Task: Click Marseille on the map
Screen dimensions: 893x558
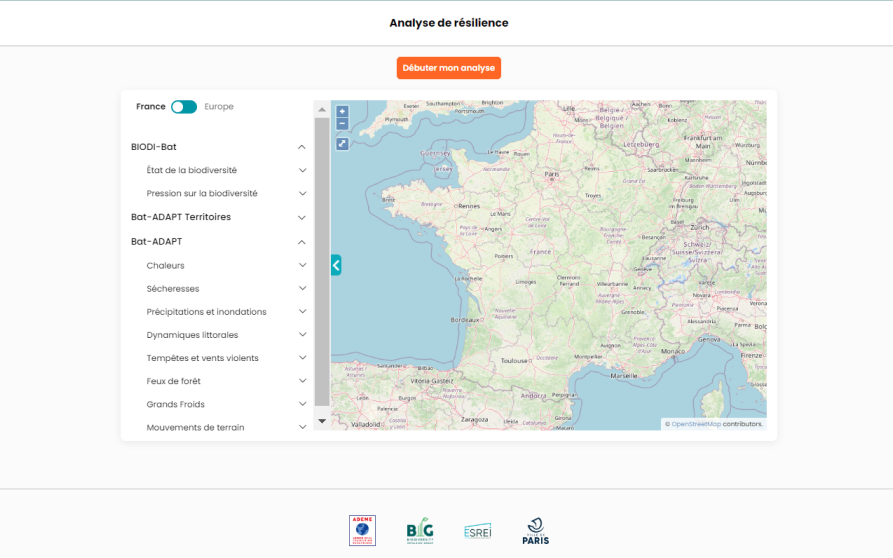Action: [x=624, y=376]
